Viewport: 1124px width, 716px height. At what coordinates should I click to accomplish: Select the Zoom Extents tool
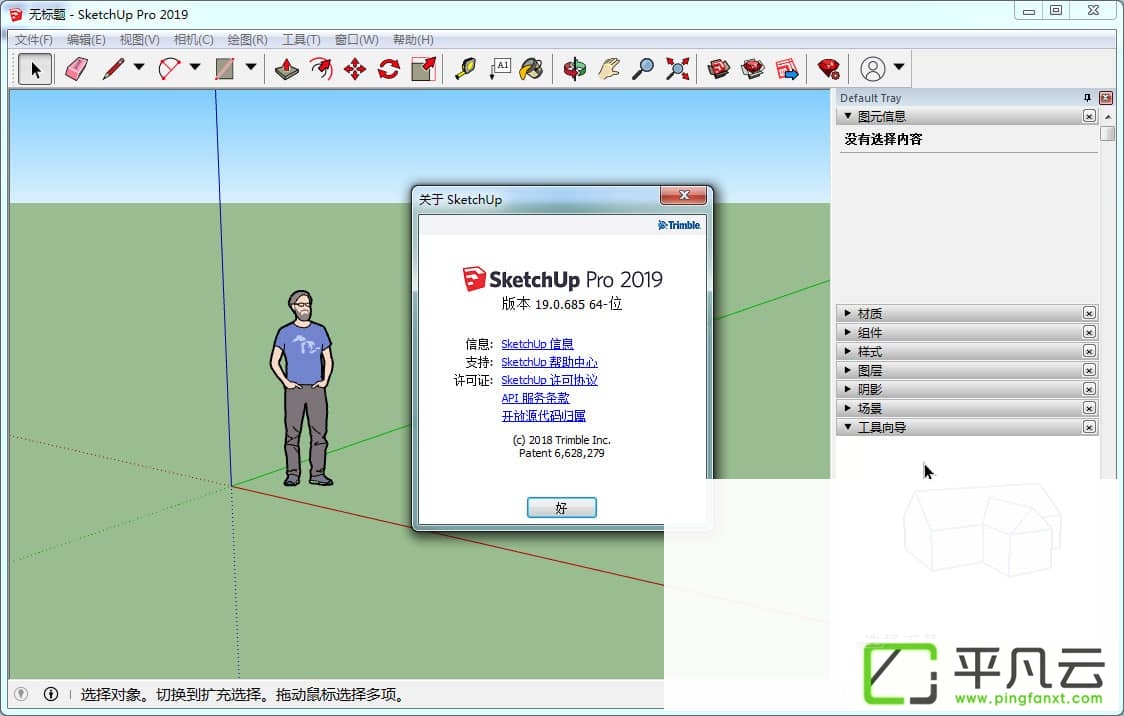point(677,70)
